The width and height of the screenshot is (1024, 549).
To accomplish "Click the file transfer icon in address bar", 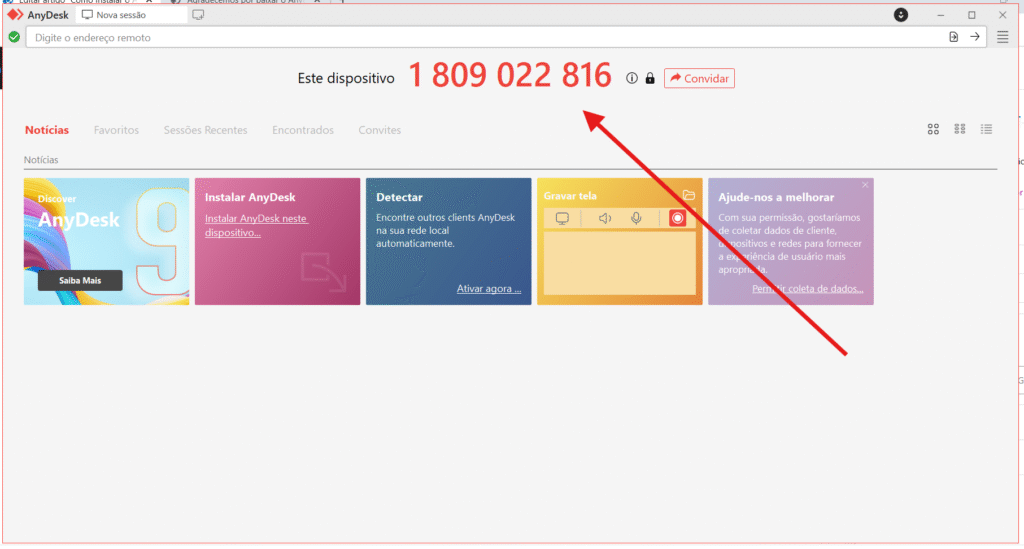I will (953, 37).
